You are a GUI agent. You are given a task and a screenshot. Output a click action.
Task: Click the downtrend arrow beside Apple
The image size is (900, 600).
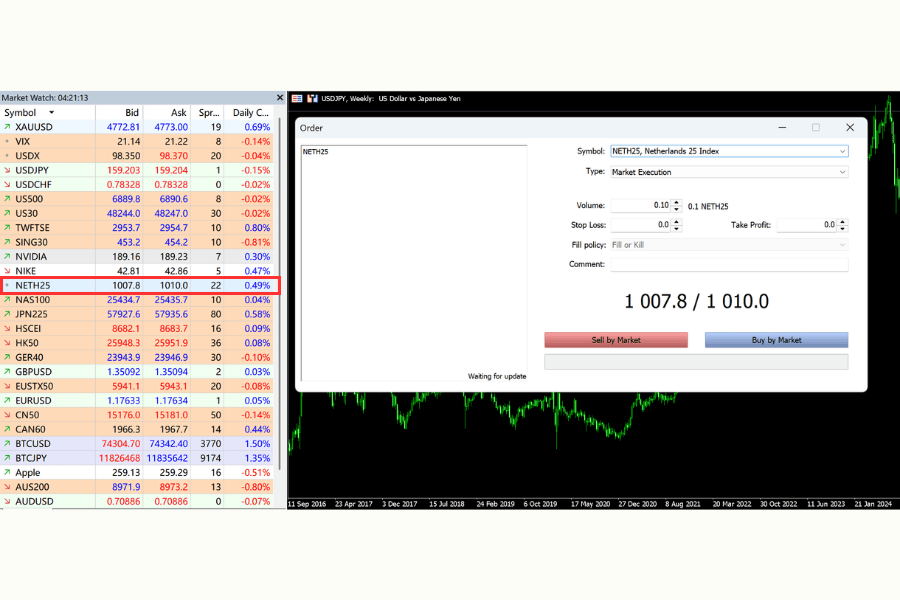8,472
